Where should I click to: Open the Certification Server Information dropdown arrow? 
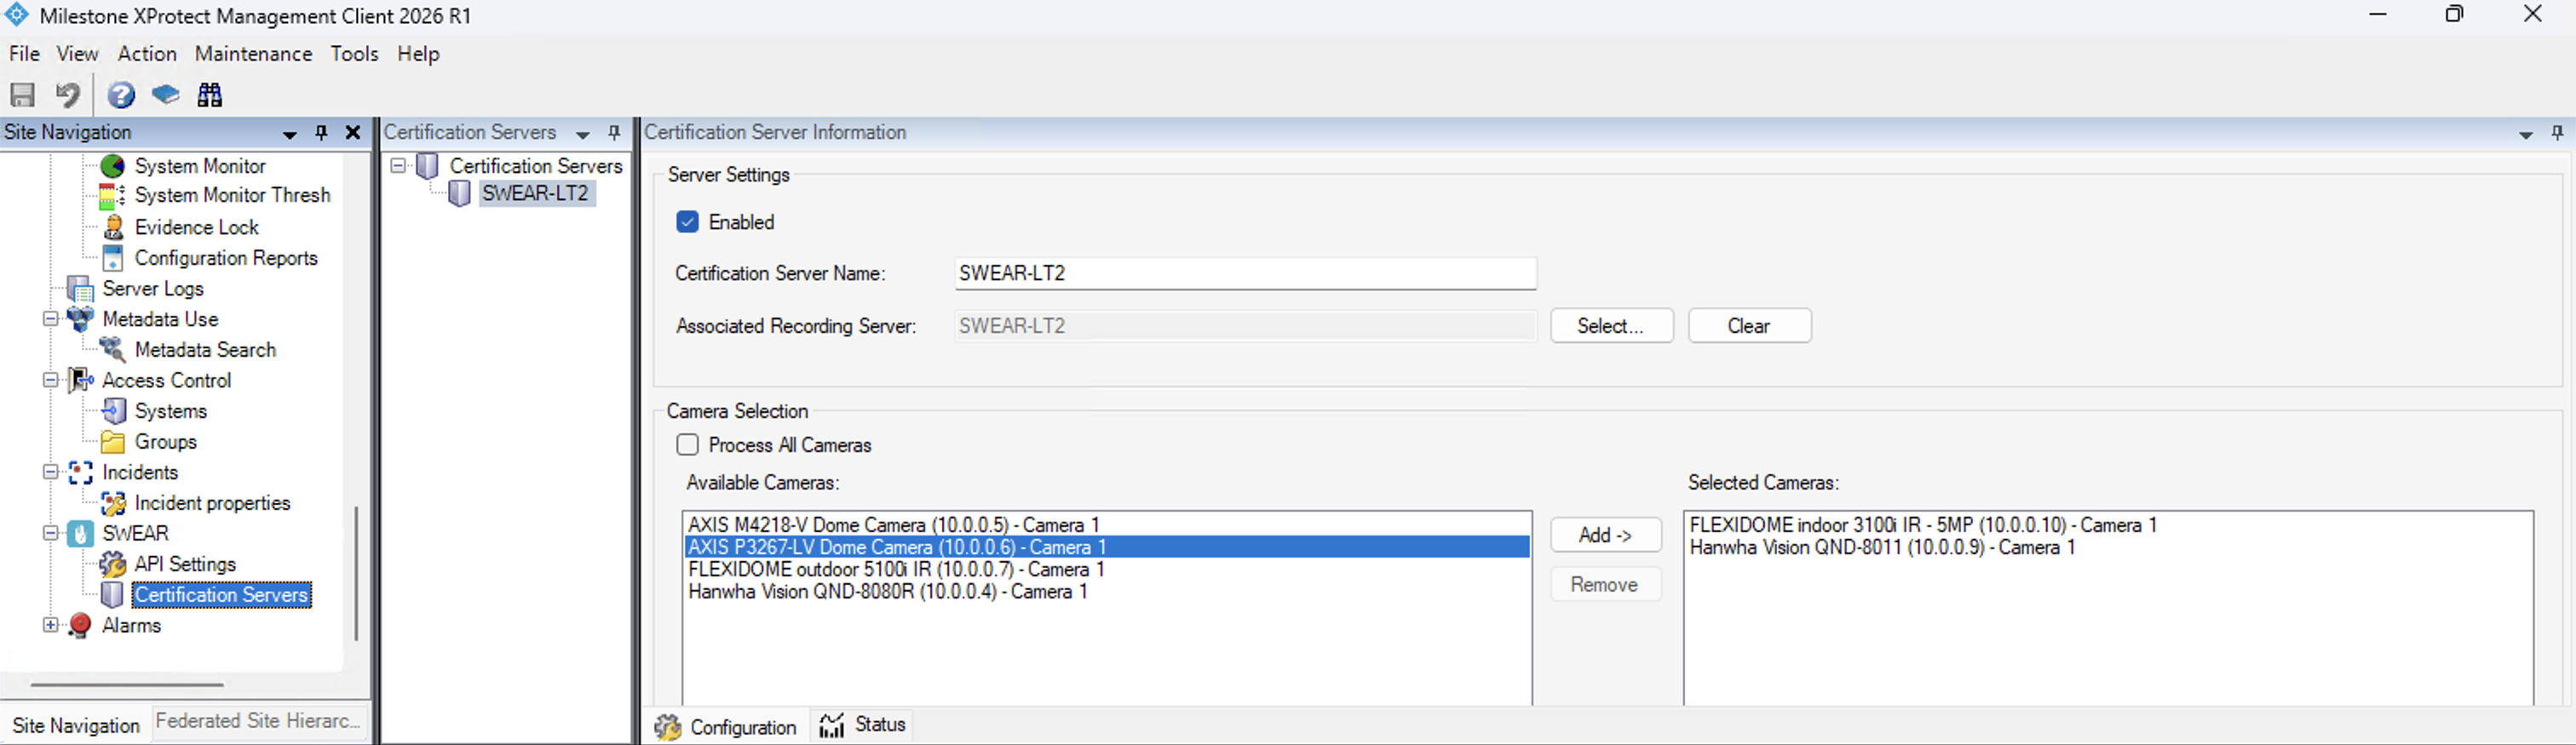tap(2525, 134)
